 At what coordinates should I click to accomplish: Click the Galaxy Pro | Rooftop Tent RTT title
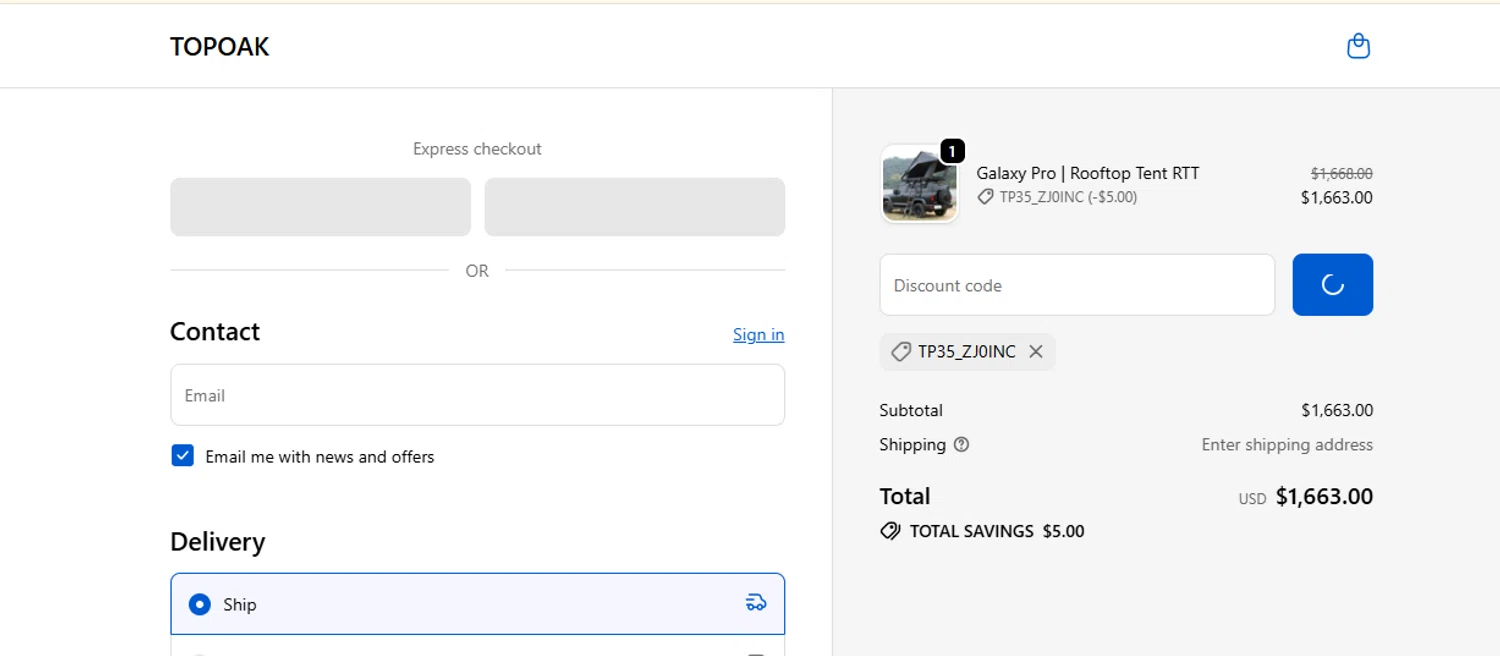[1087, 173]
